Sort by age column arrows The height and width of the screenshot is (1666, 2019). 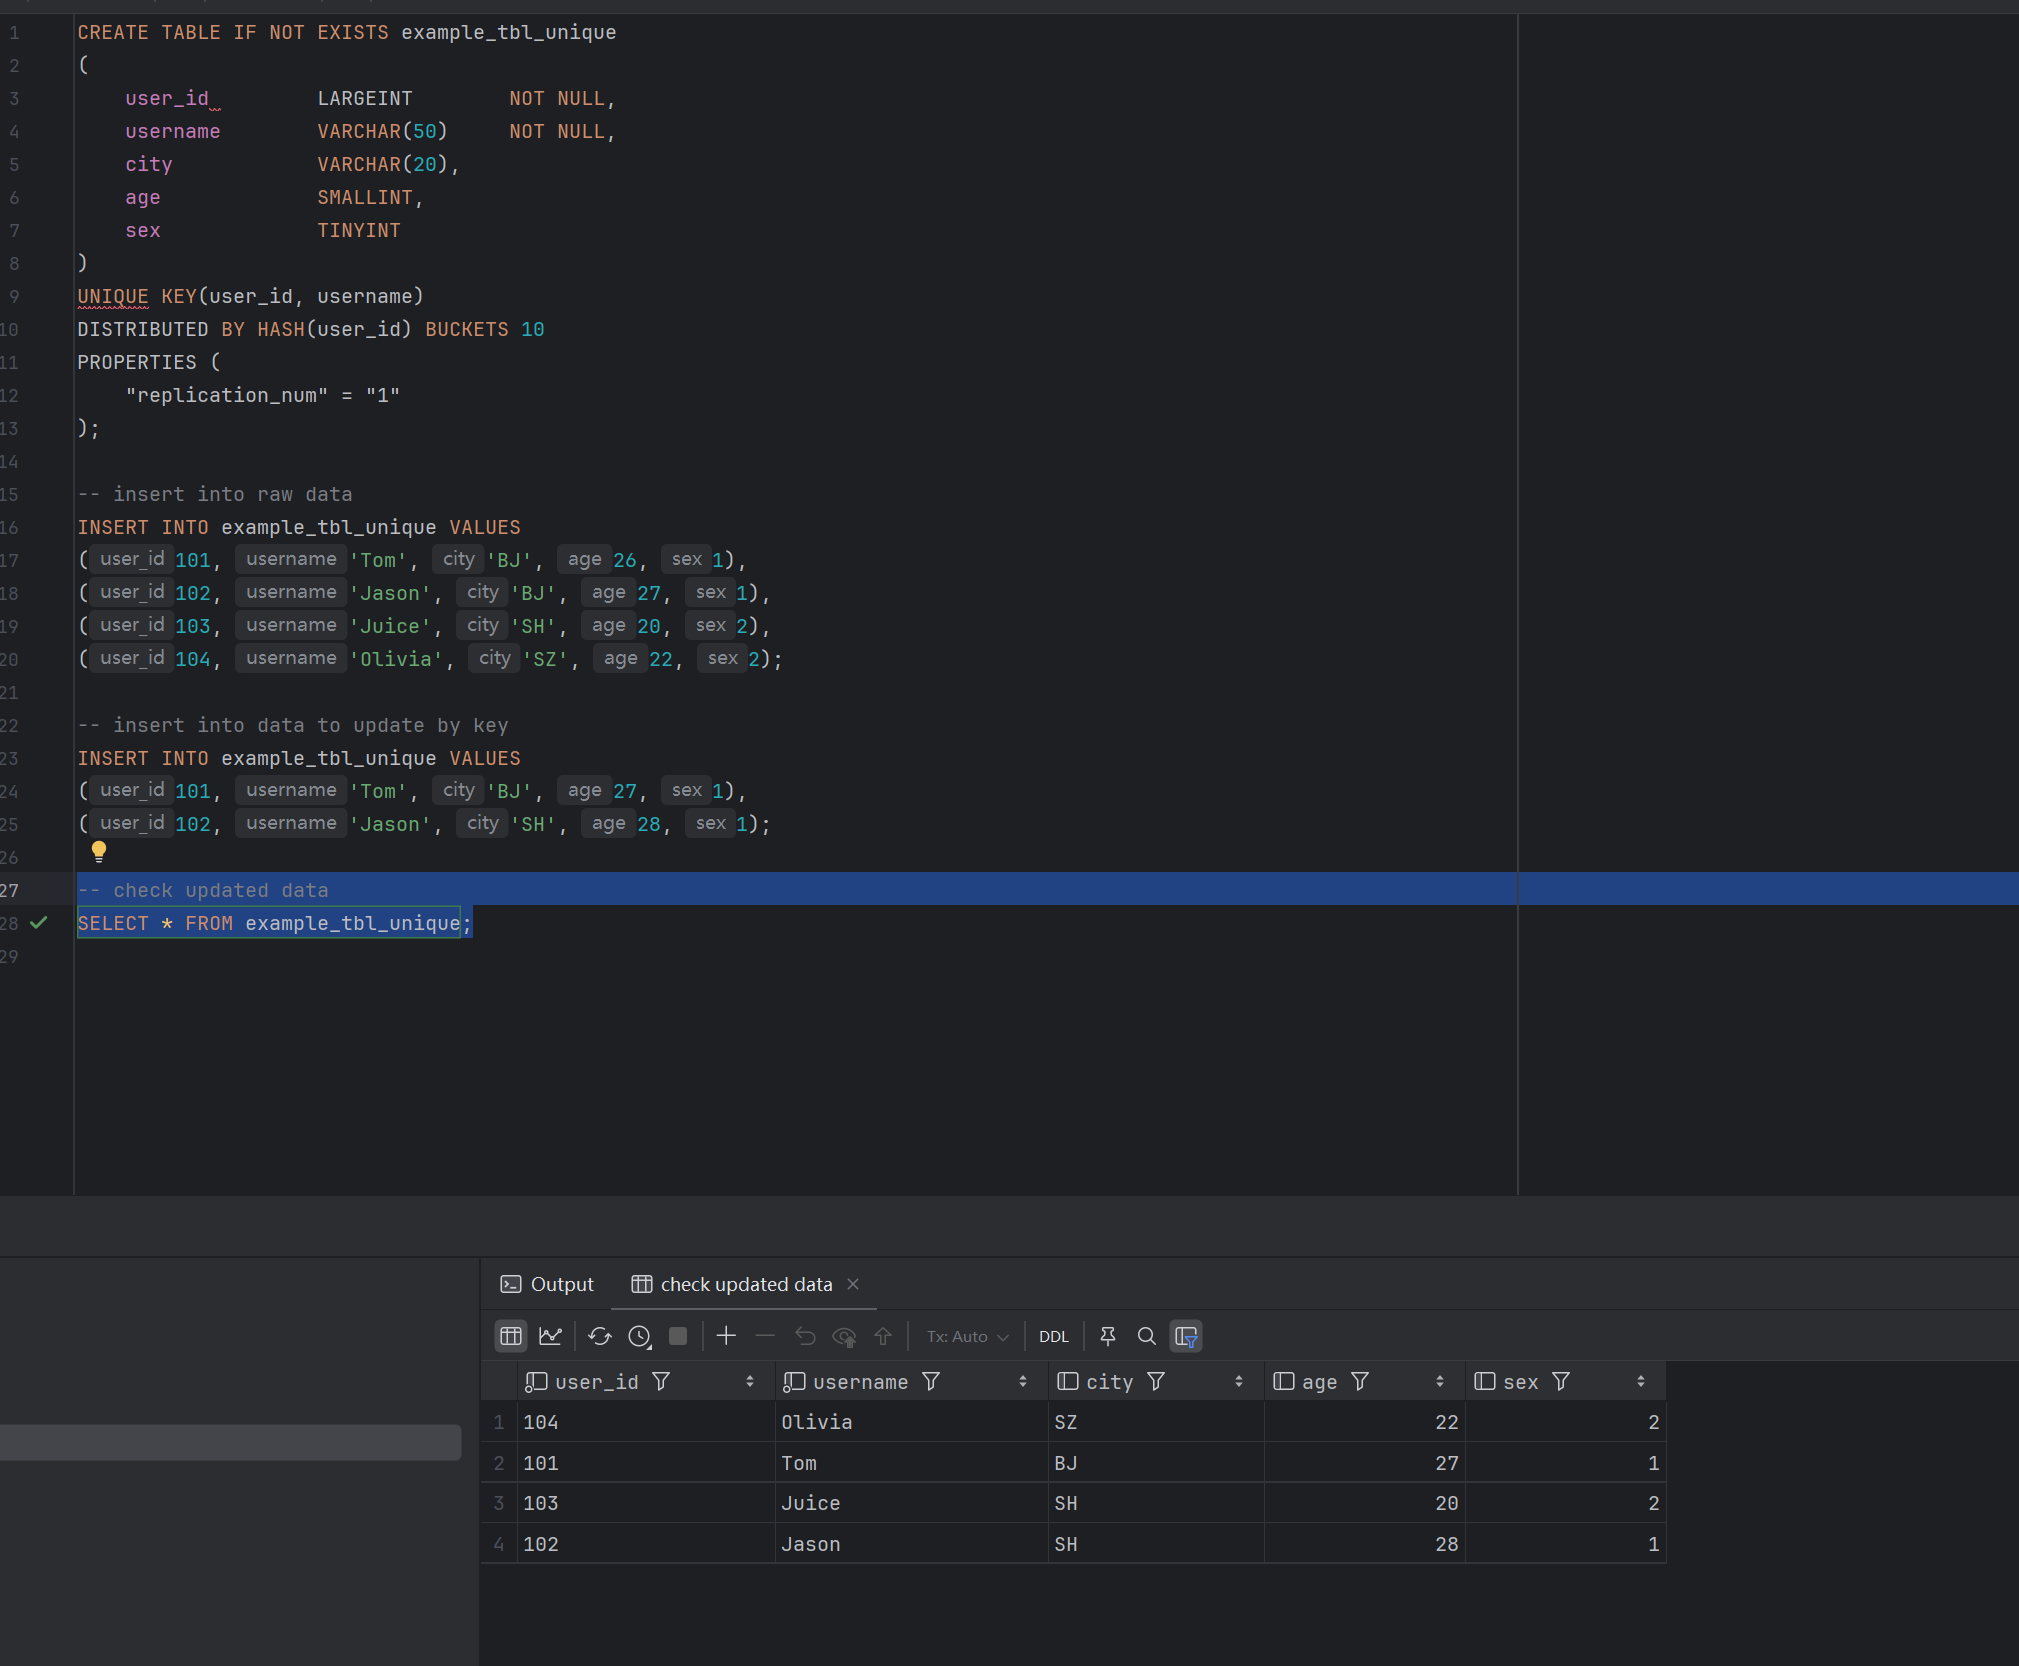click(1439, 1381)
